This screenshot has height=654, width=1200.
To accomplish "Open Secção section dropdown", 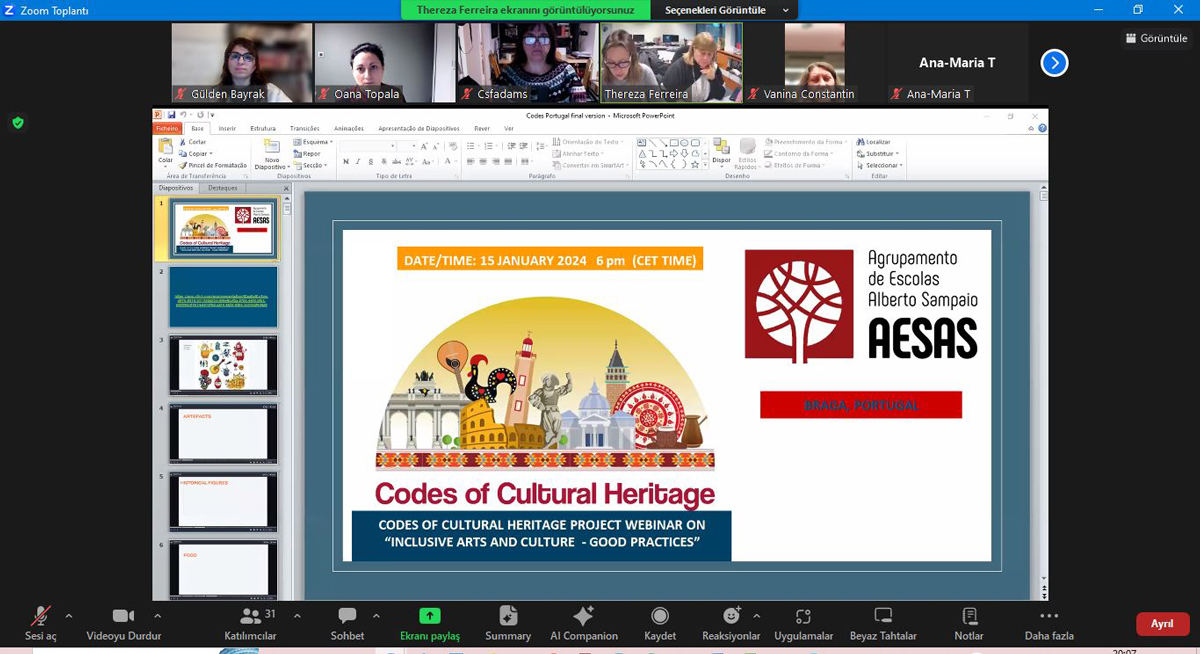I will 310,165.
